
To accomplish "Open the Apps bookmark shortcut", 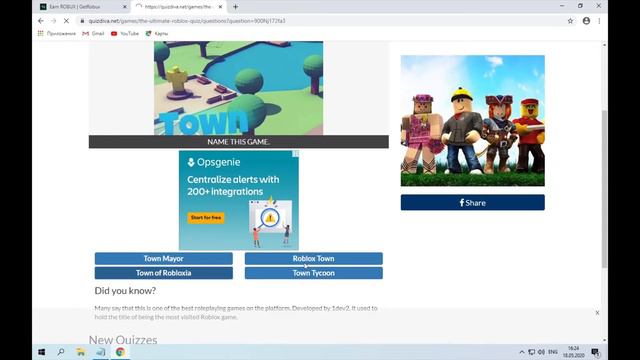I will click(57, 33).
